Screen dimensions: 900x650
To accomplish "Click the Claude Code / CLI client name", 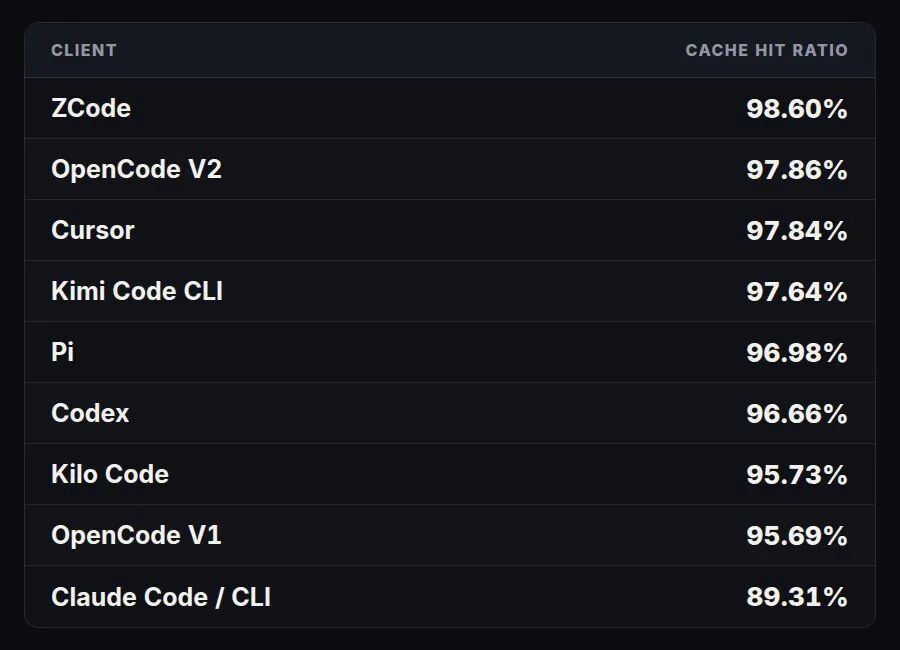I will click(161, 597).
